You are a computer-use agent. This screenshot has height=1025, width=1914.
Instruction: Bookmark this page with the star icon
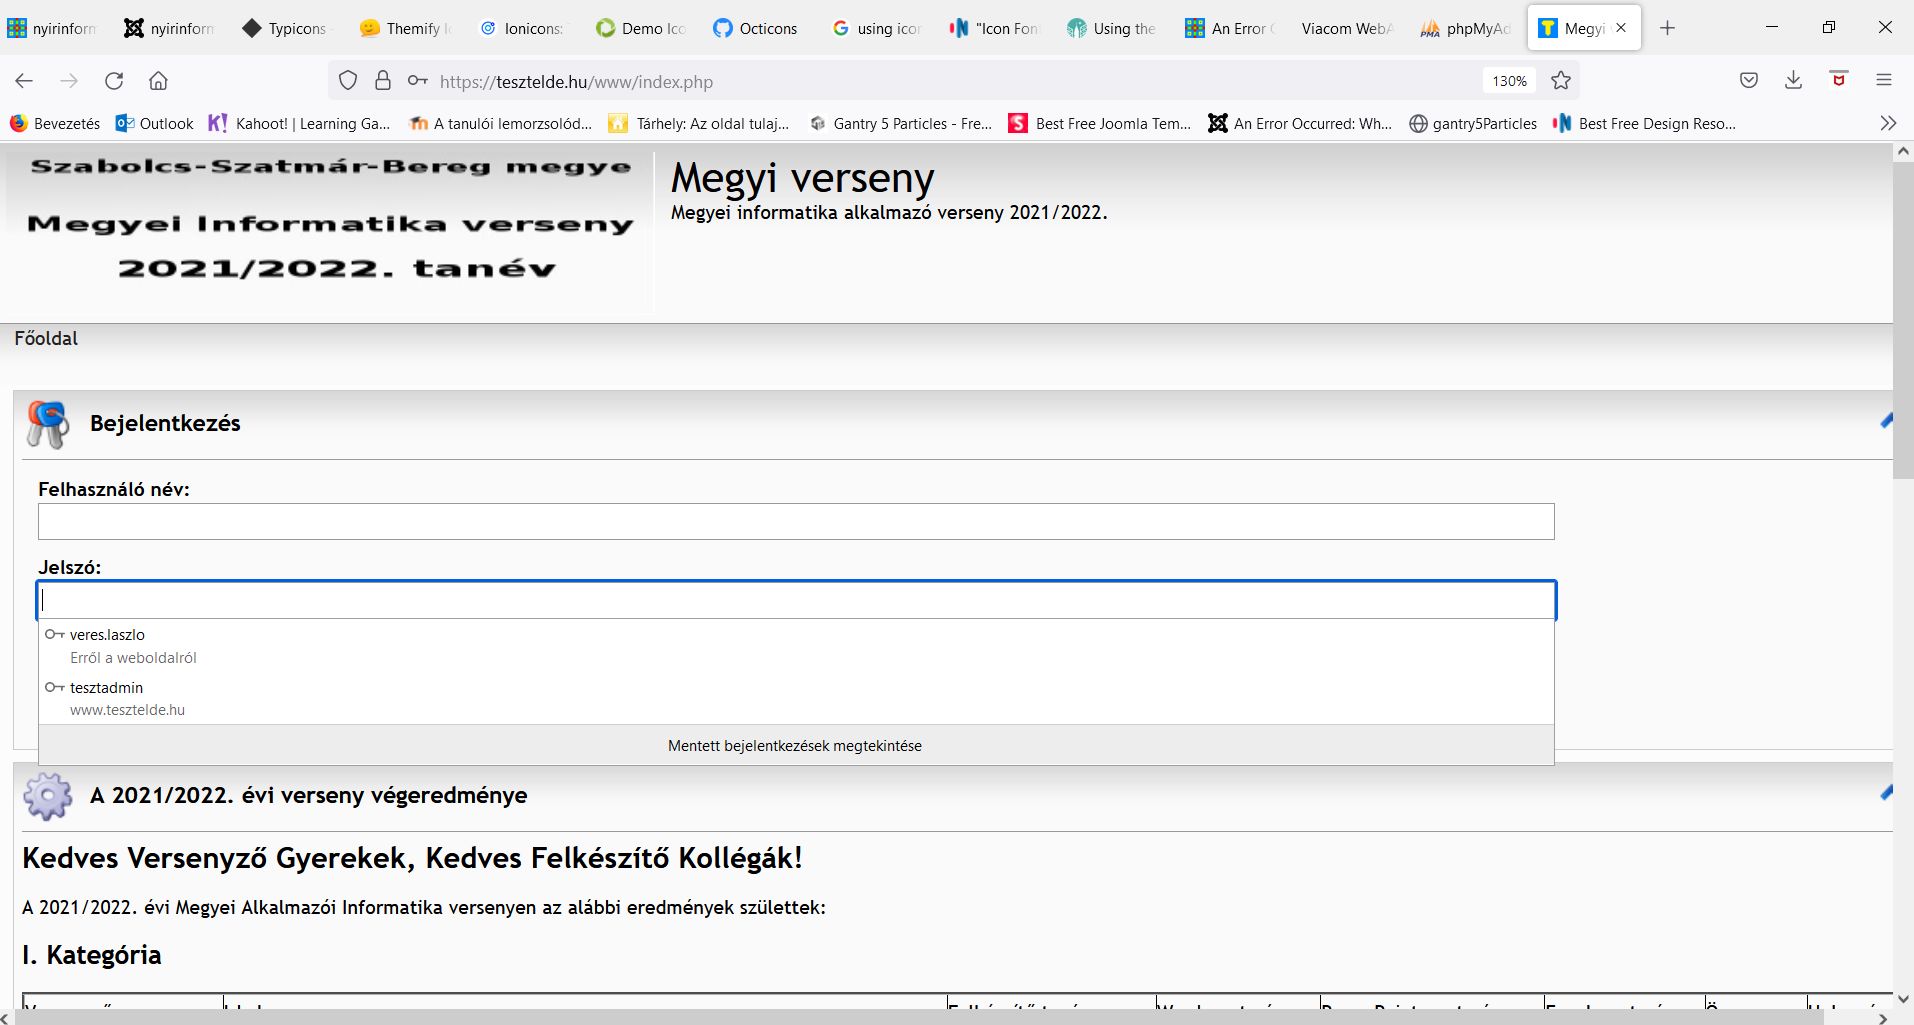1560,81
